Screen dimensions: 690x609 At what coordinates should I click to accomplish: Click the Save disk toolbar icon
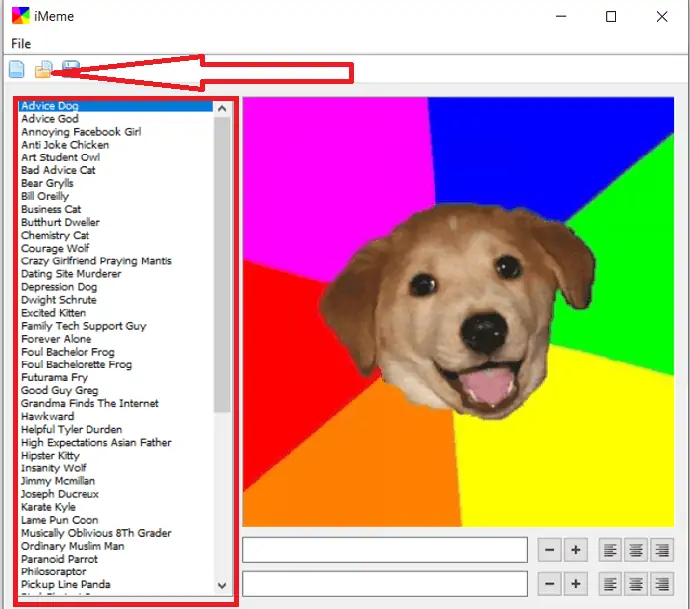(x=70, y=67)
